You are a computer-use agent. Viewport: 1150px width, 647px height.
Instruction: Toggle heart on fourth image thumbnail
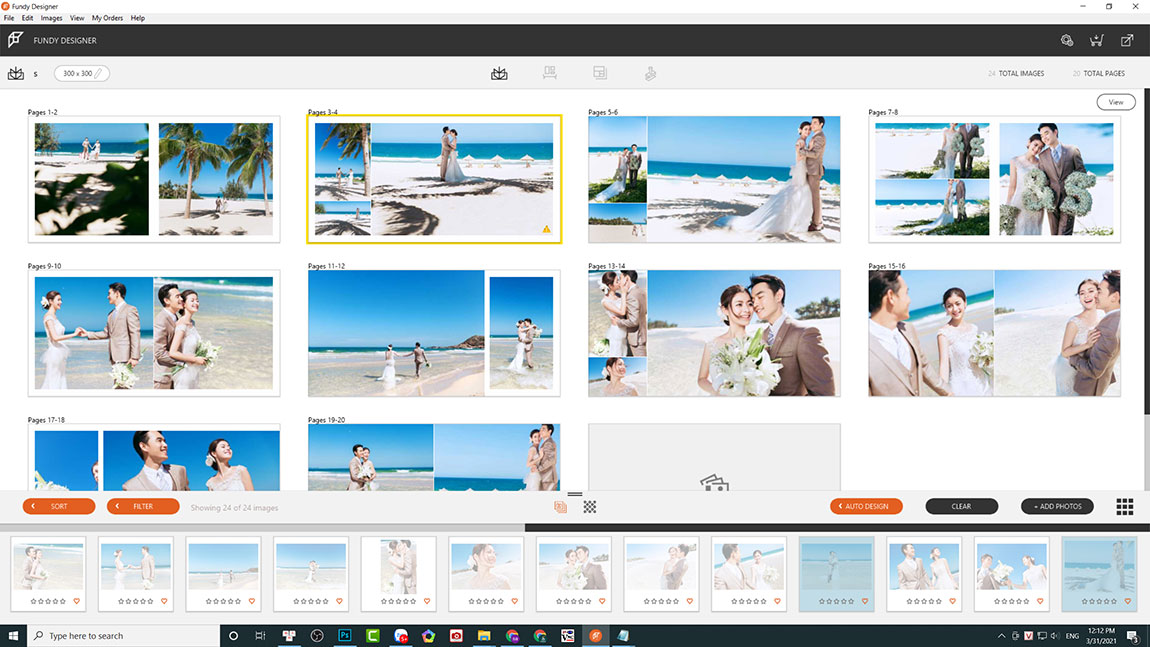(x=340, y=602)
